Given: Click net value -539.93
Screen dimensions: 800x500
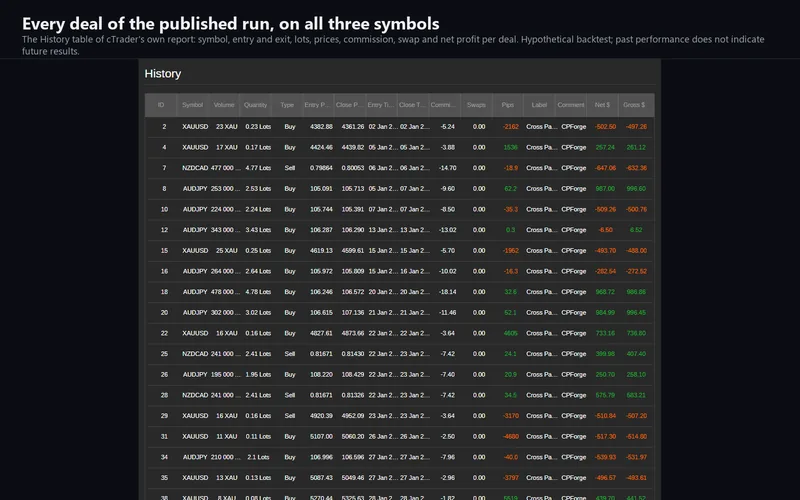Looking at the screenshot, I should coord(605,457).
